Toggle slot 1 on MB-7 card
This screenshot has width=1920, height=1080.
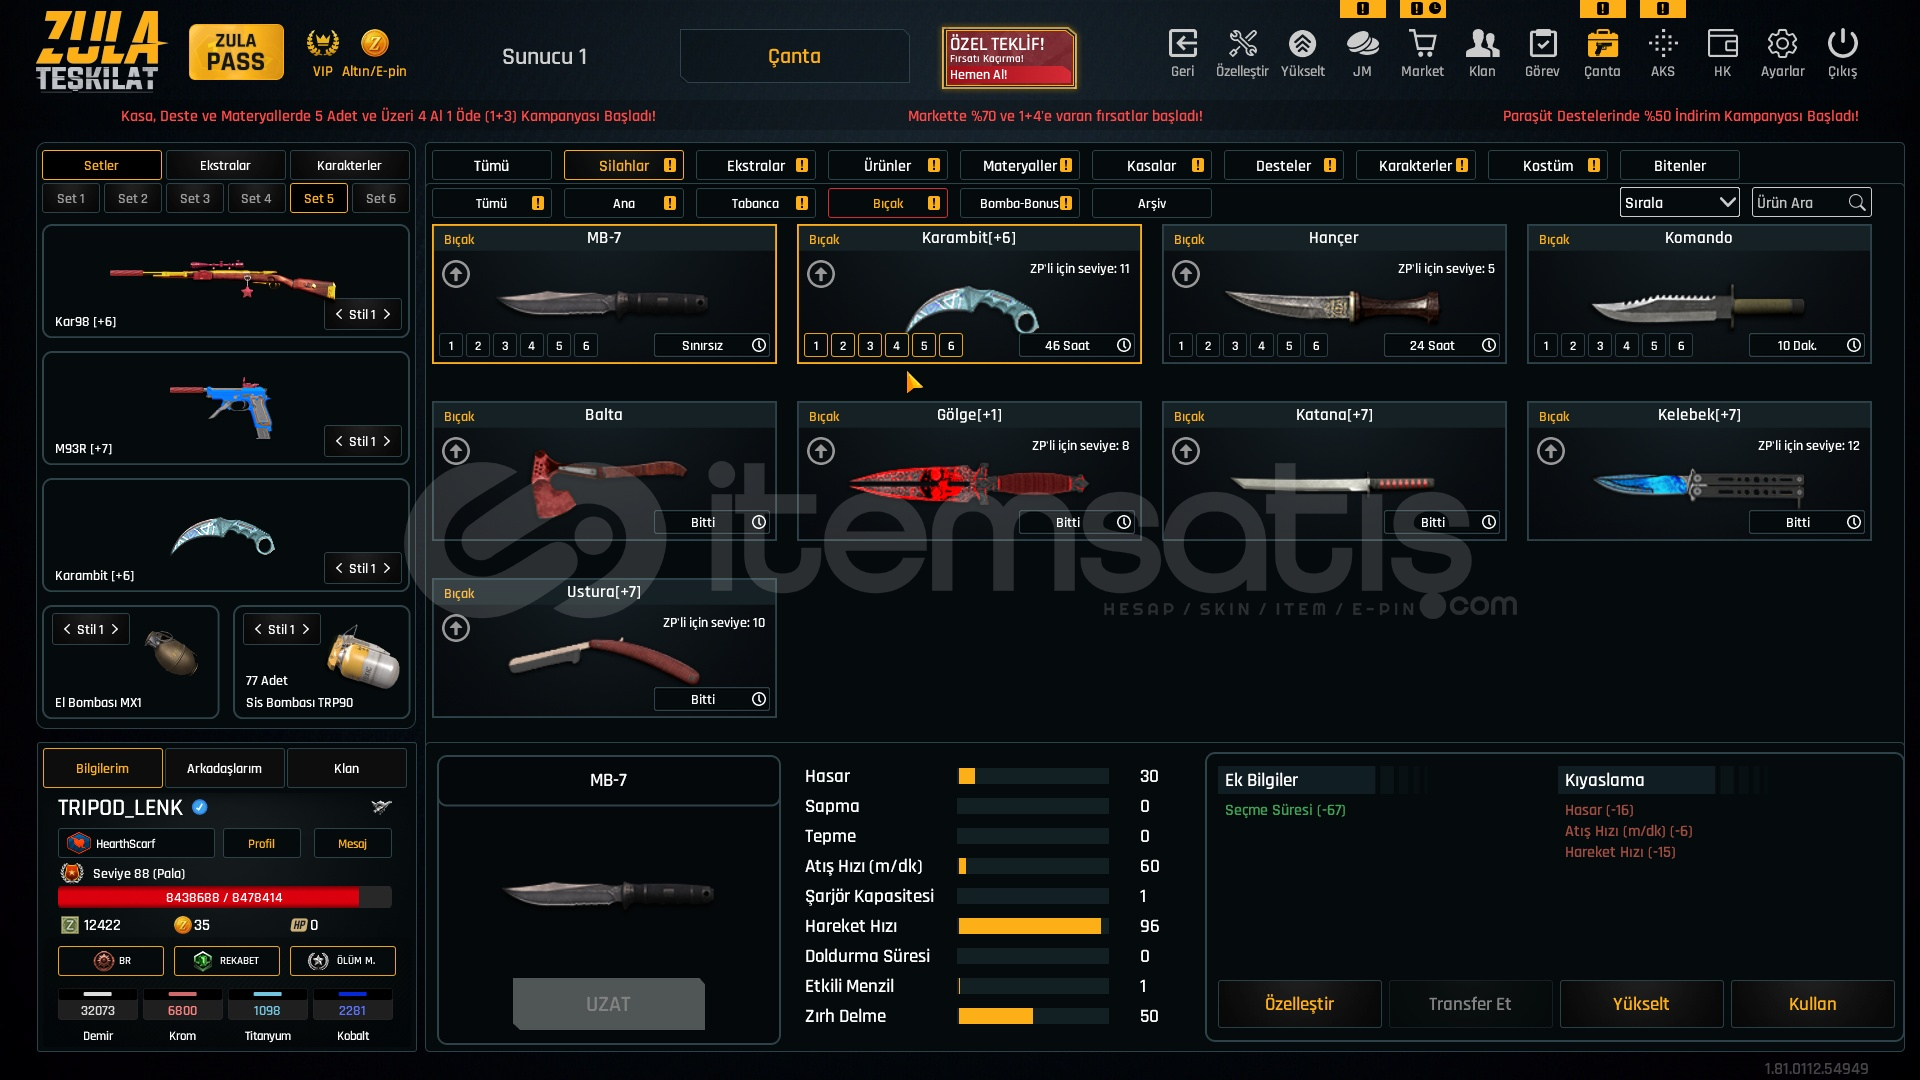click(451, 345)
